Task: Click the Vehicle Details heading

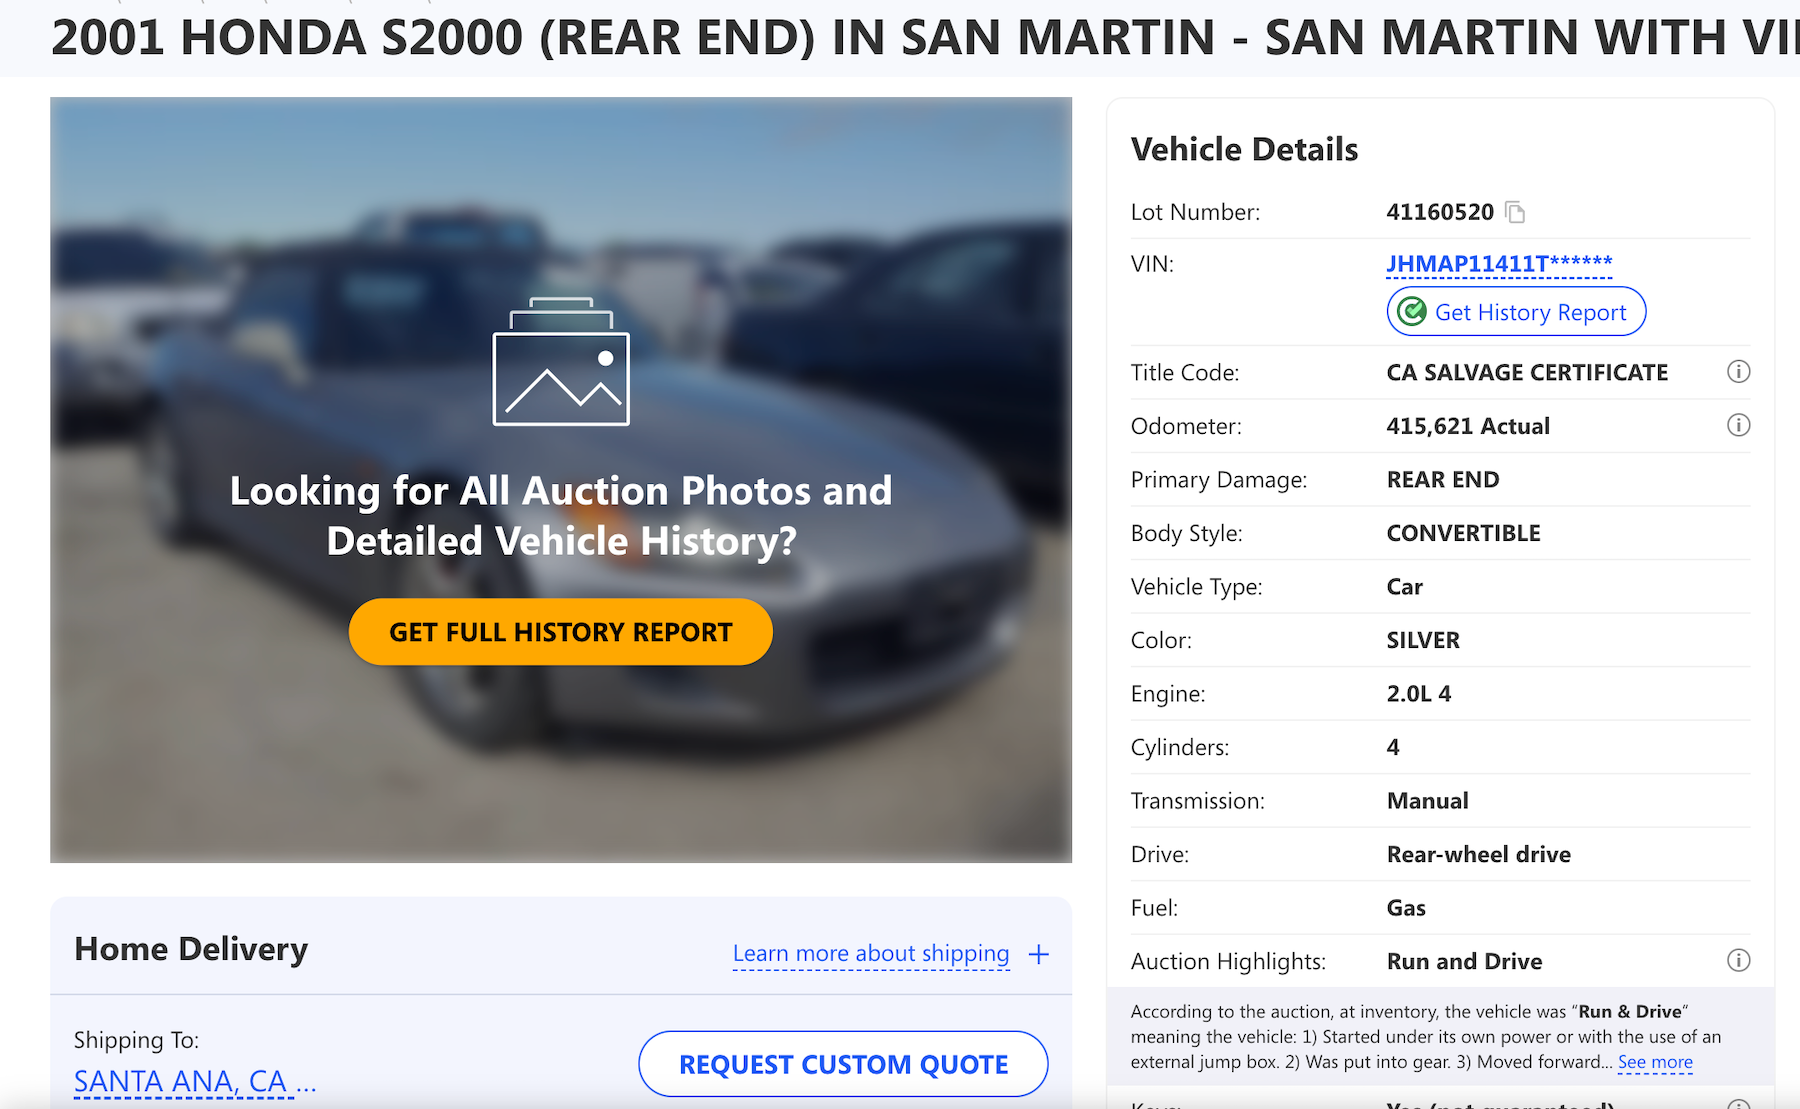Action: [1244, 150]
